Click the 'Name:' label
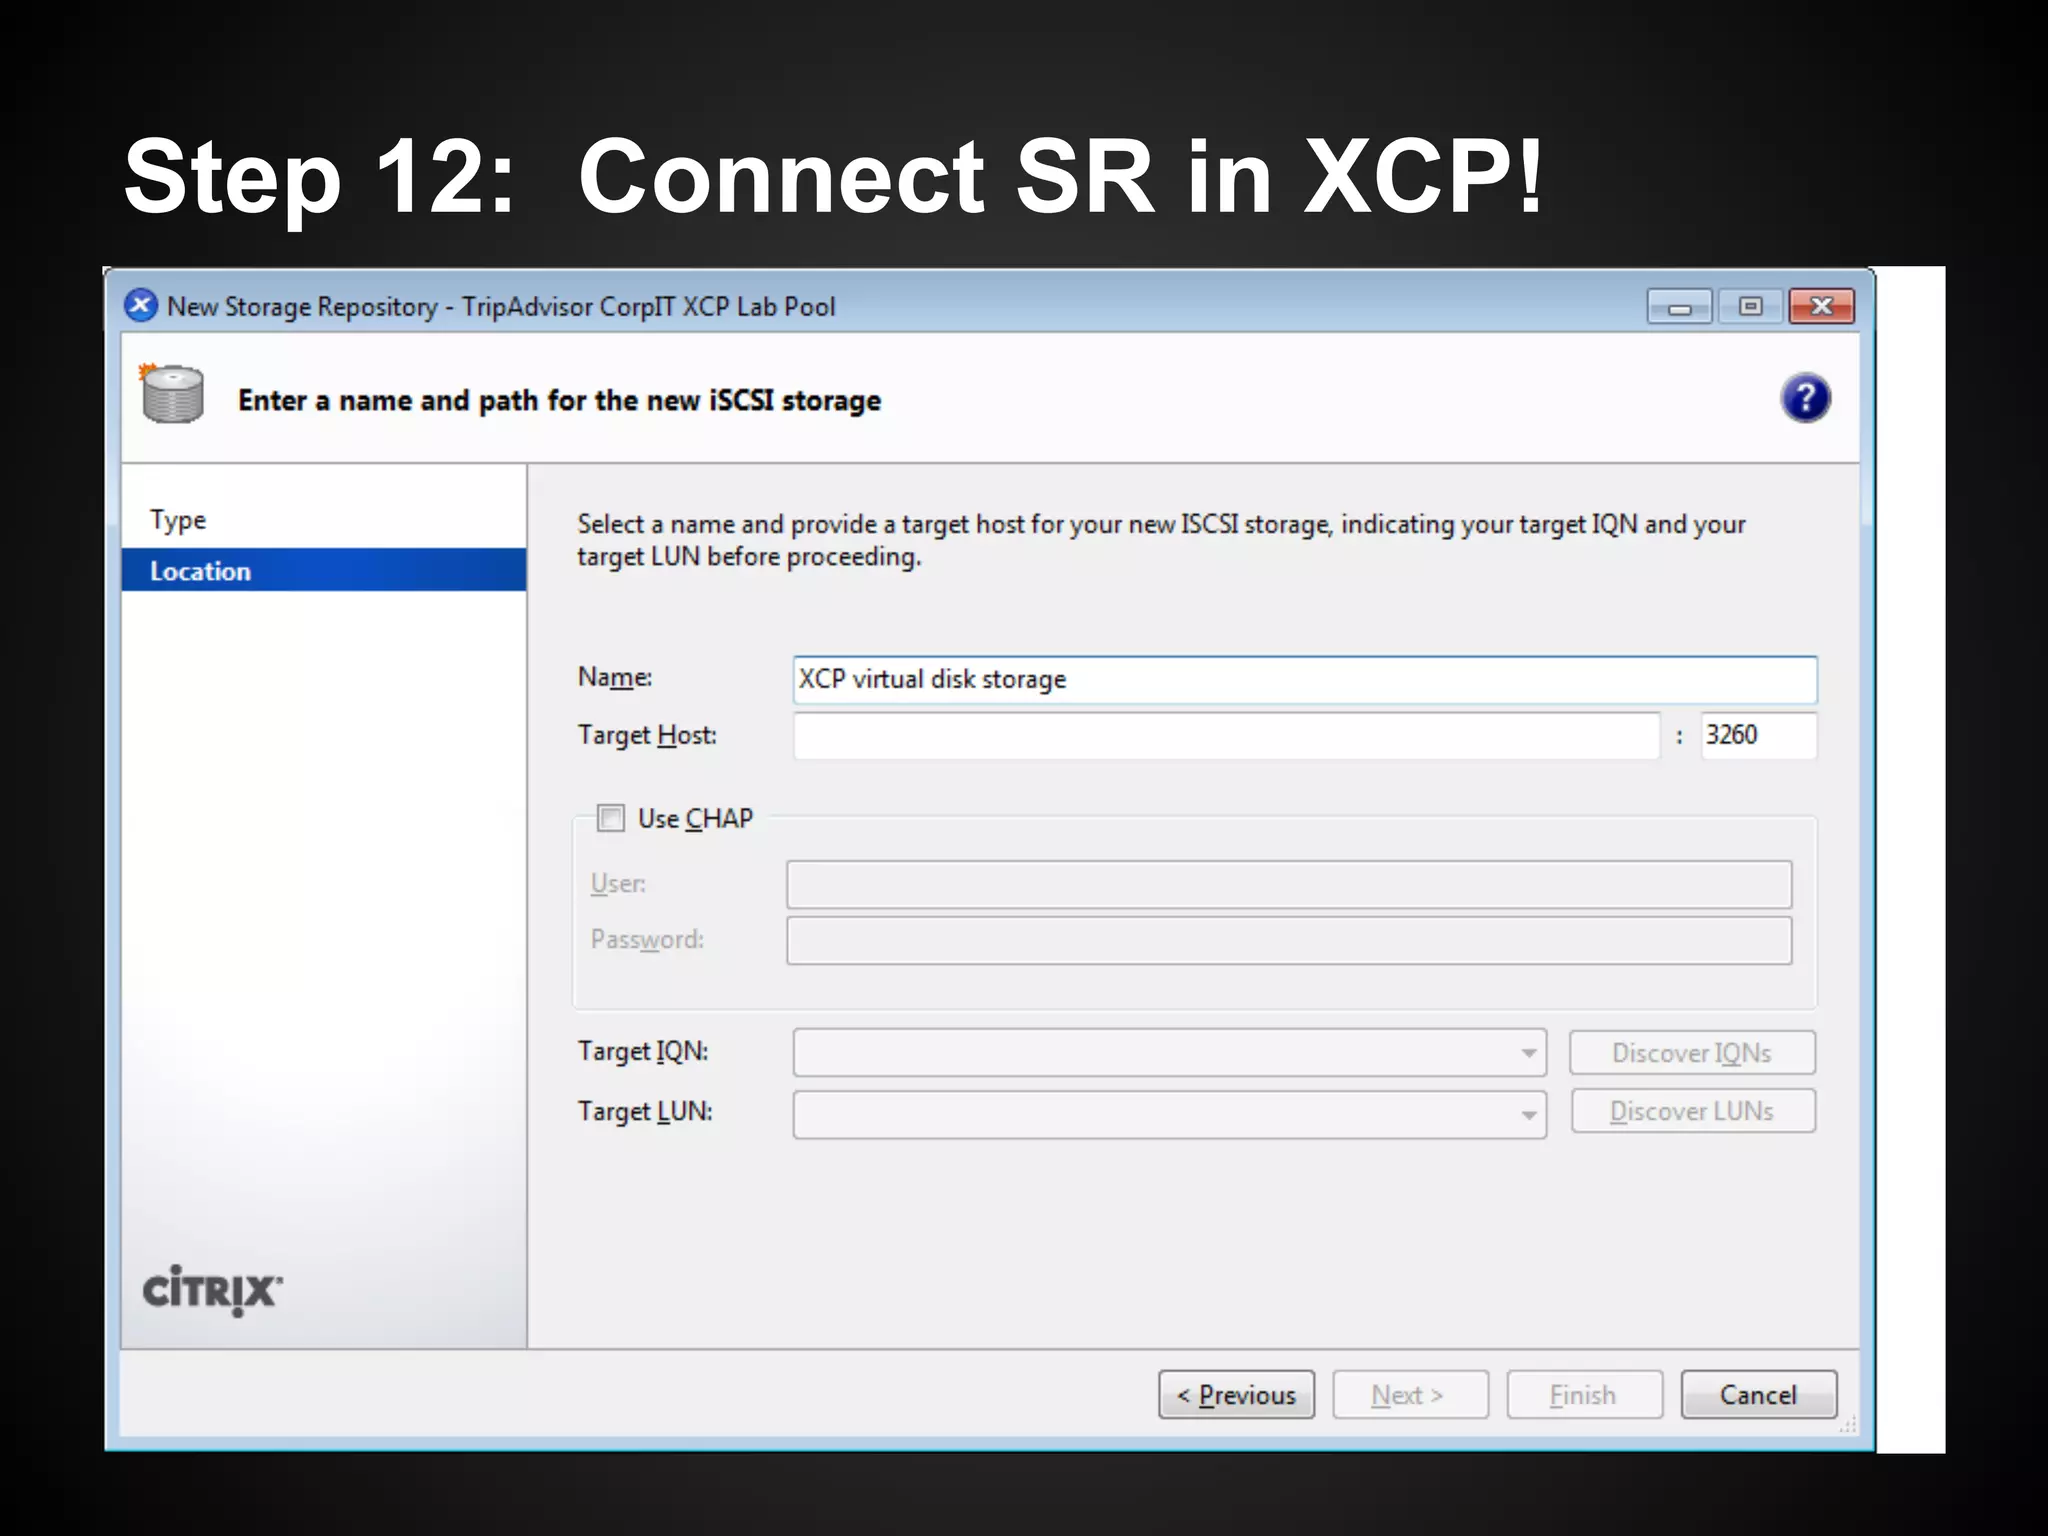Image resolution: width=2048 pixels, height=1536 pixels. click(615, 678)
